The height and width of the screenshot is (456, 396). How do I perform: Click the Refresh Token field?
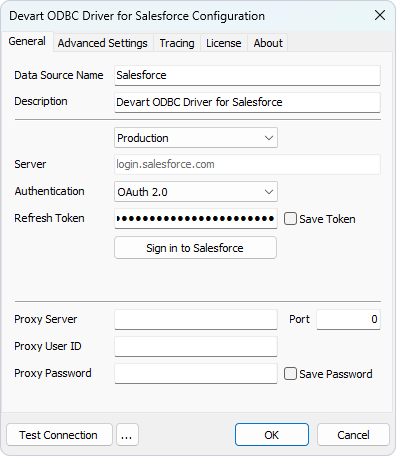pyautogui.click(x=196, y=219)
